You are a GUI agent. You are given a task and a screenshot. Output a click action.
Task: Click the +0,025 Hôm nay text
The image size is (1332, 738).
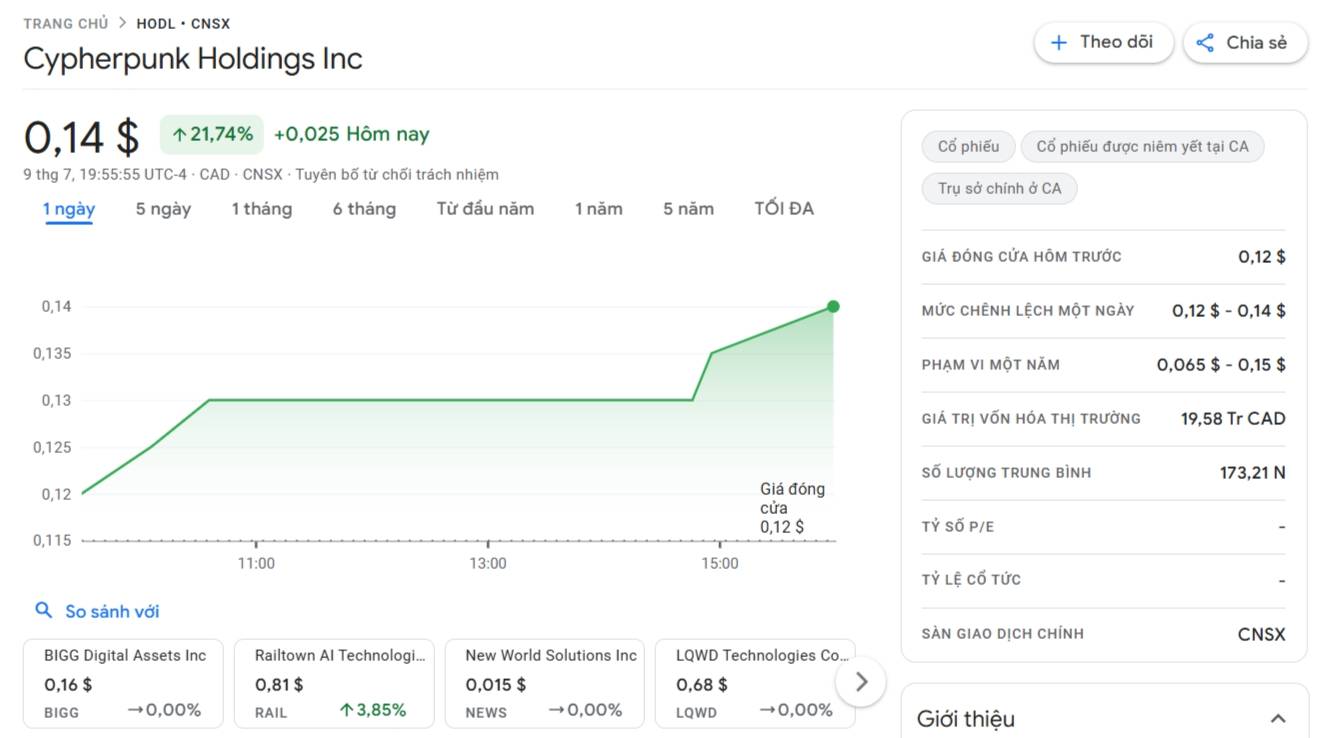[x=351, y=134]
